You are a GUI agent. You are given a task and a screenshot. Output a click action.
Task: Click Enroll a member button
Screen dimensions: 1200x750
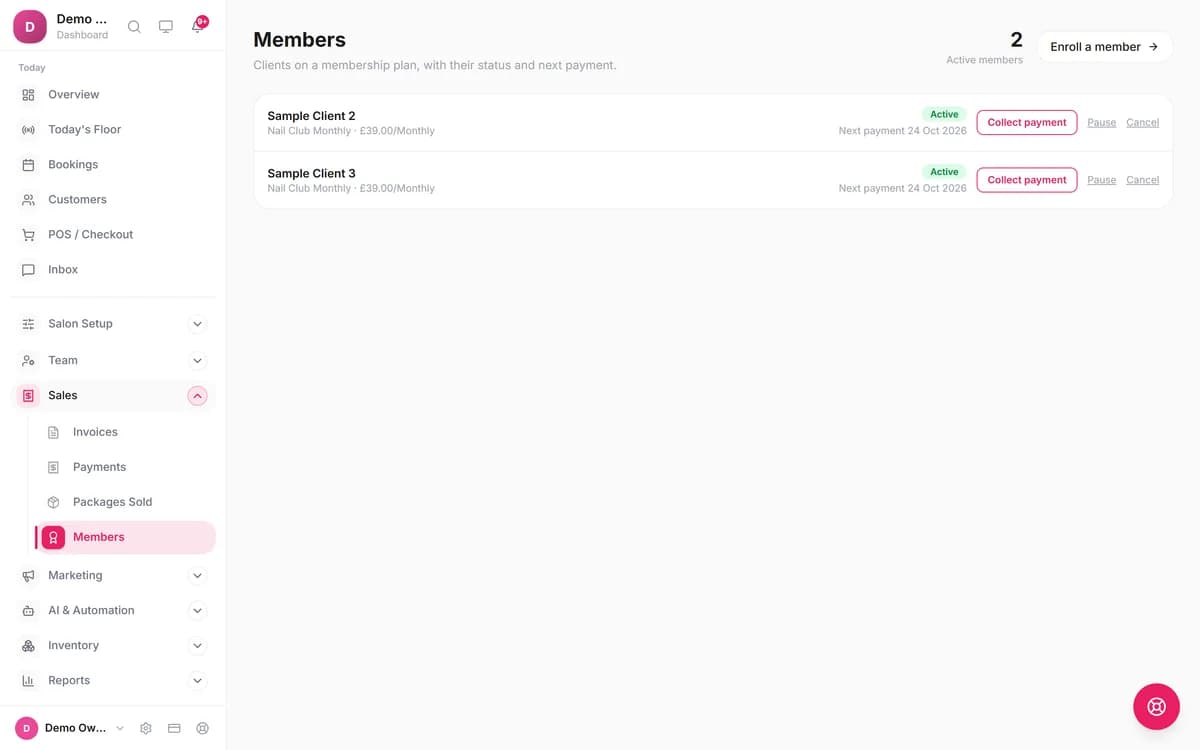pyautogui.click(x=1104, y=47)
